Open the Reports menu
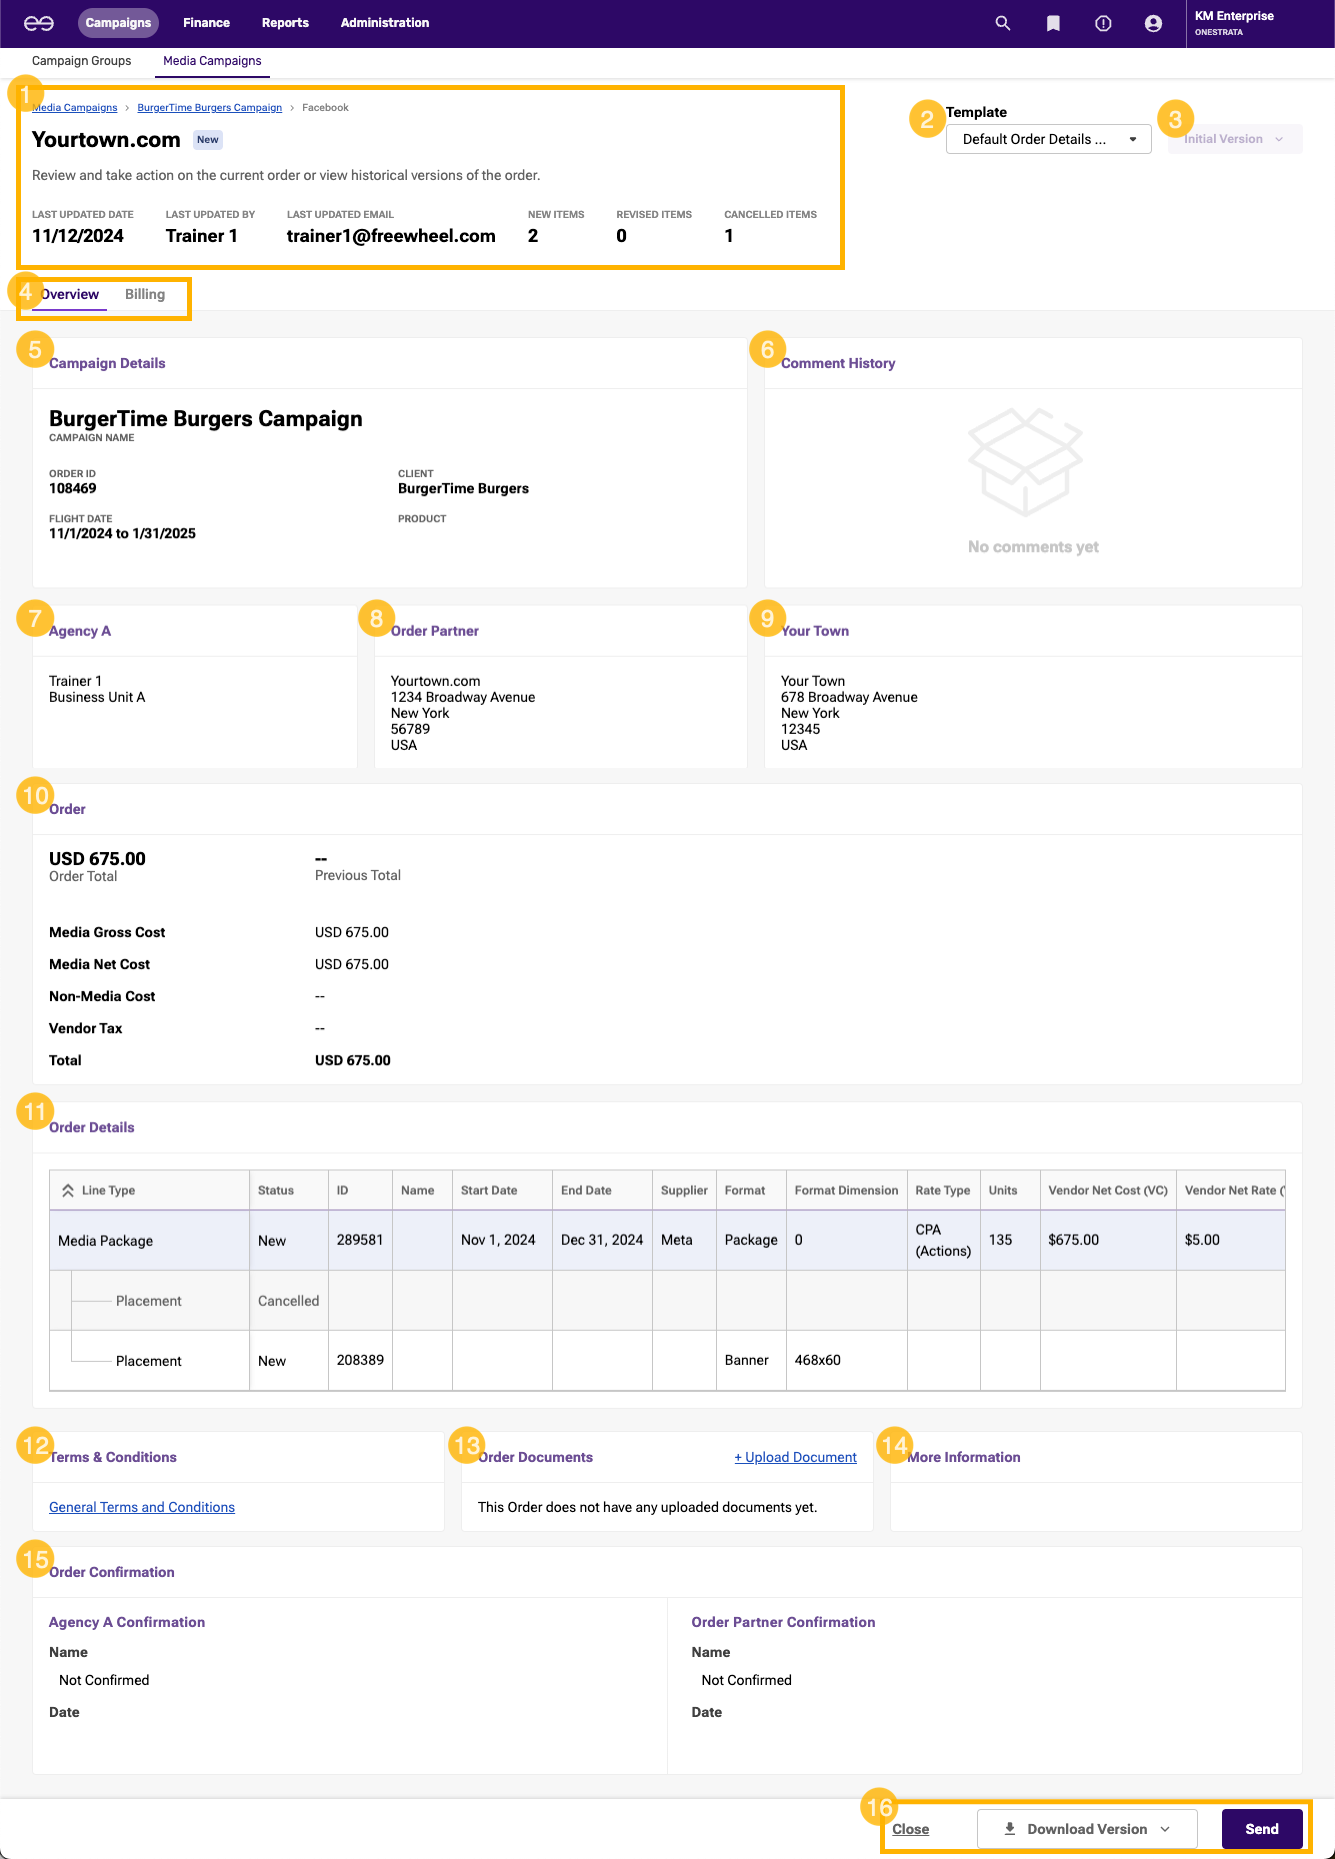Viewport: 1335px width, 1859px height. 285,23
